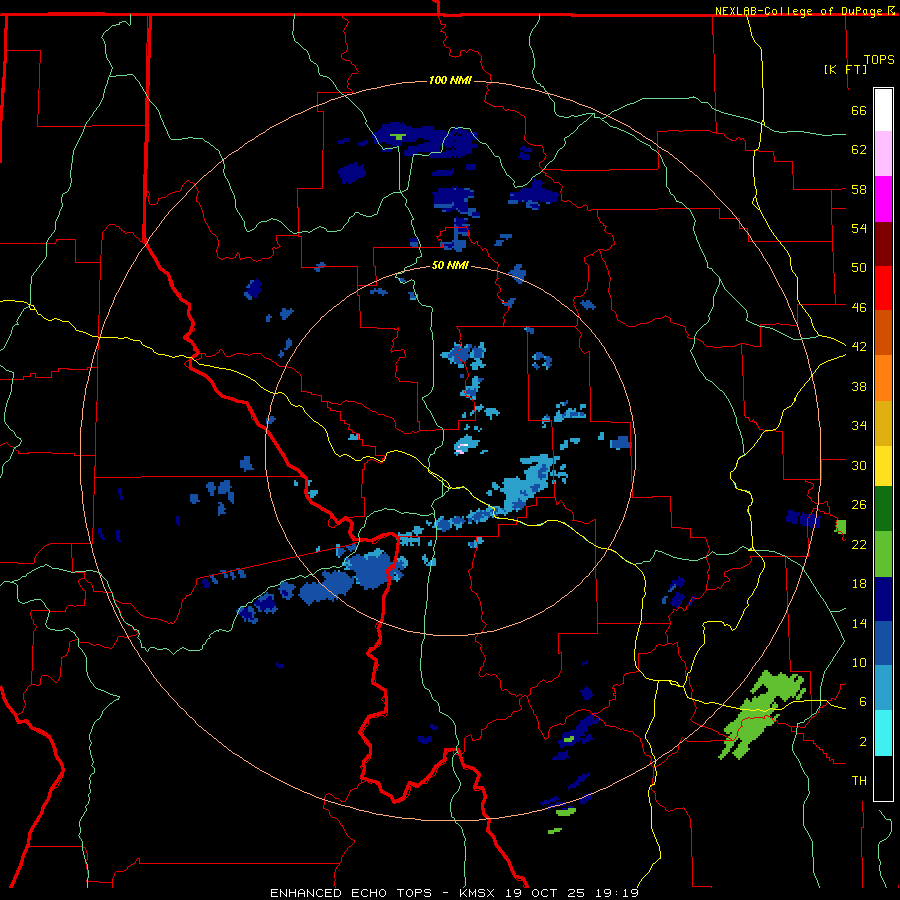This screenshot has width=900, height=900.
Task: Select the black threshold swatch in legend
Action: 883,778
